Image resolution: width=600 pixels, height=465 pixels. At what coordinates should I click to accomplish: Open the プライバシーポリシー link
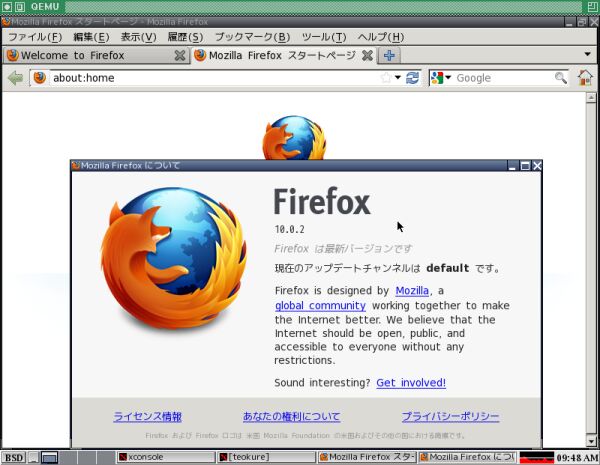(450, 416)
